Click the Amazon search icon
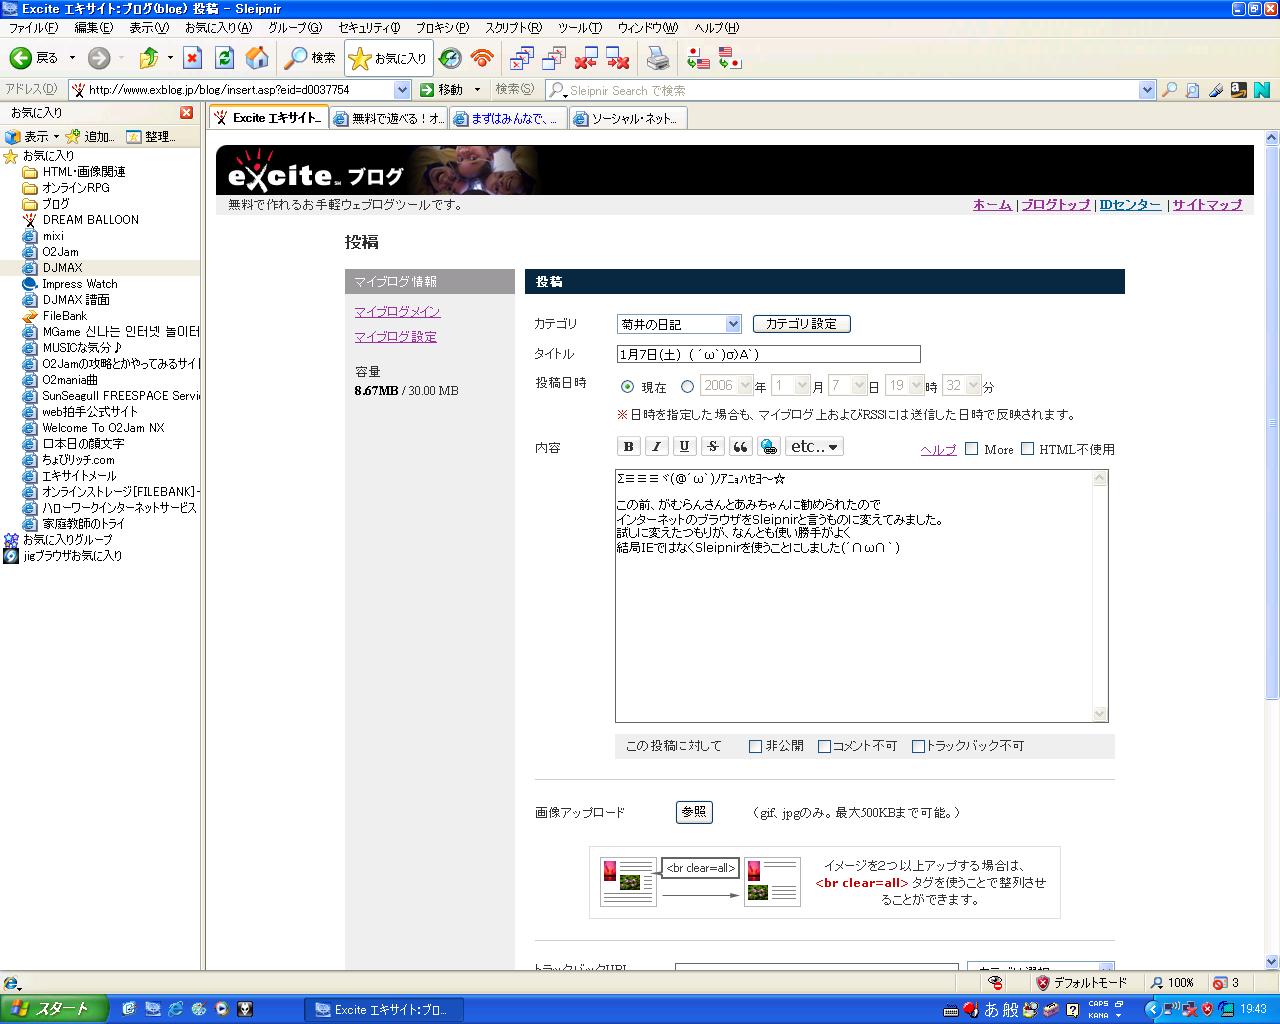The width and height of the screenshot is (1280, 1024). (x=1239, y=90)
